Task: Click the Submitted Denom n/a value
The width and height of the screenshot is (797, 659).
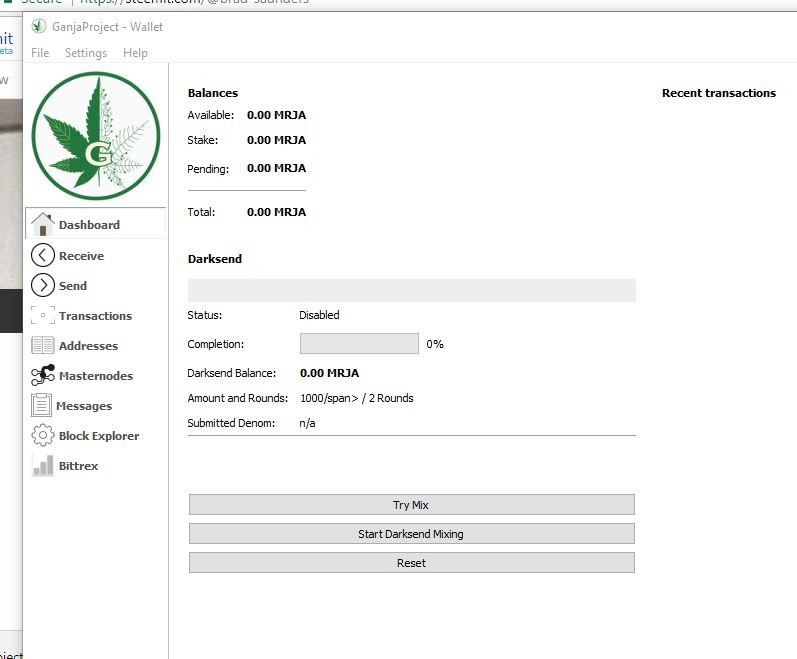Action: click(x=307, y=423)
